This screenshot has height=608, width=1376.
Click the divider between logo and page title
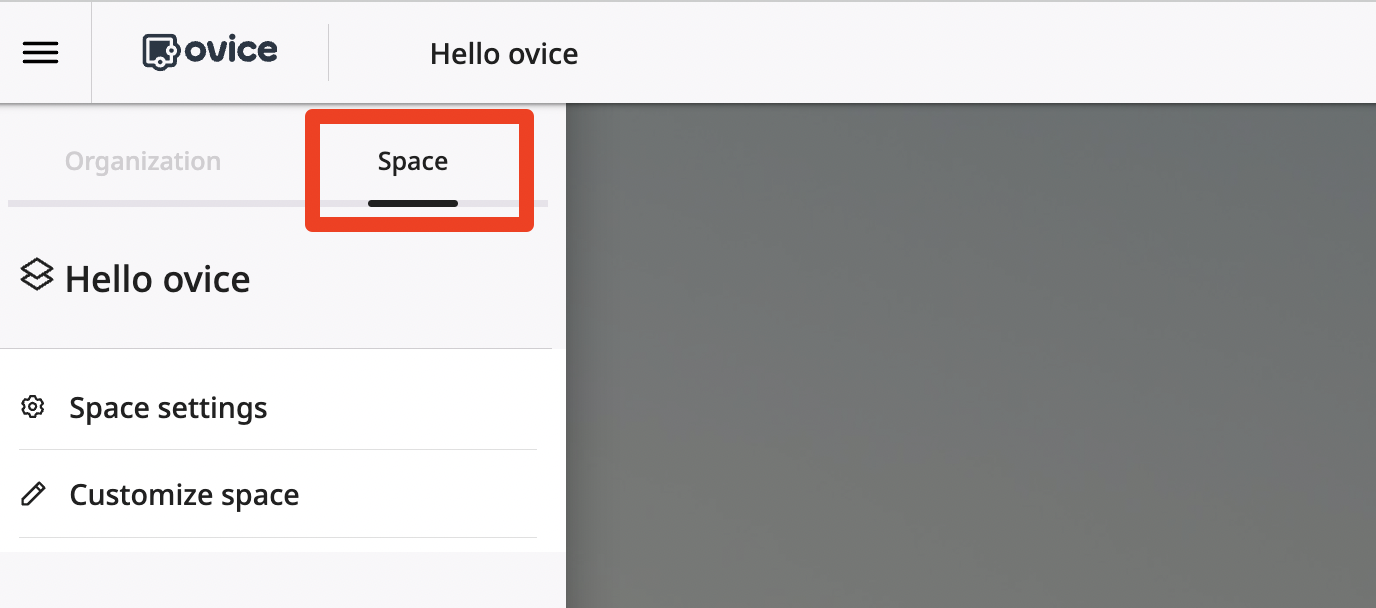coord(329,51)
